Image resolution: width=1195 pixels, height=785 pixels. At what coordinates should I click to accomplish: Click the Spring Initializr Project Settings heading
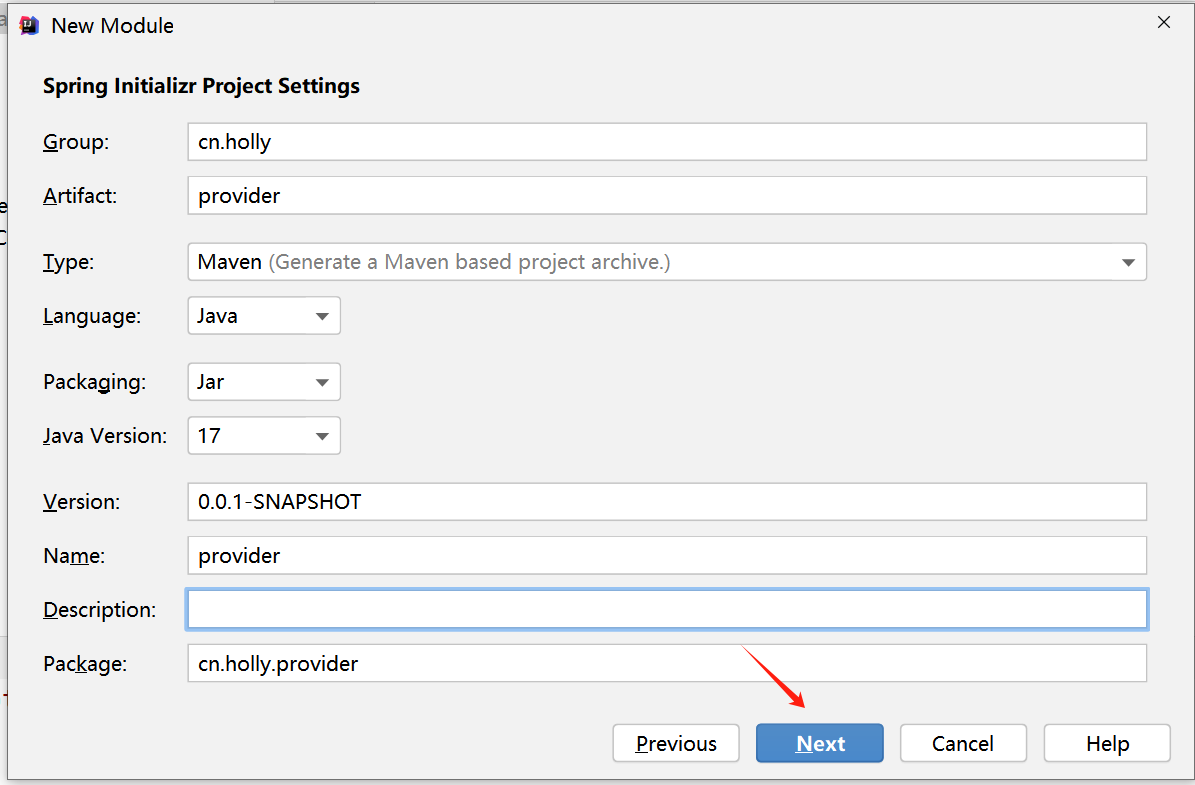(201, 86)
